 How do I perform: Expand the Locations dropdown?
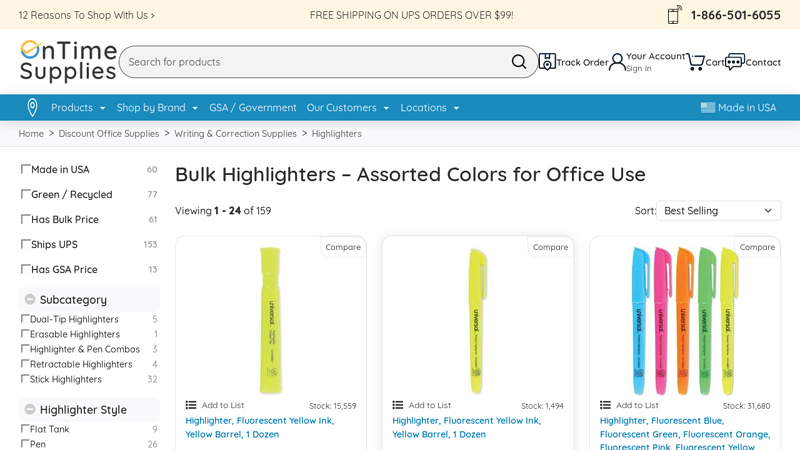click(x=430, y=108)
